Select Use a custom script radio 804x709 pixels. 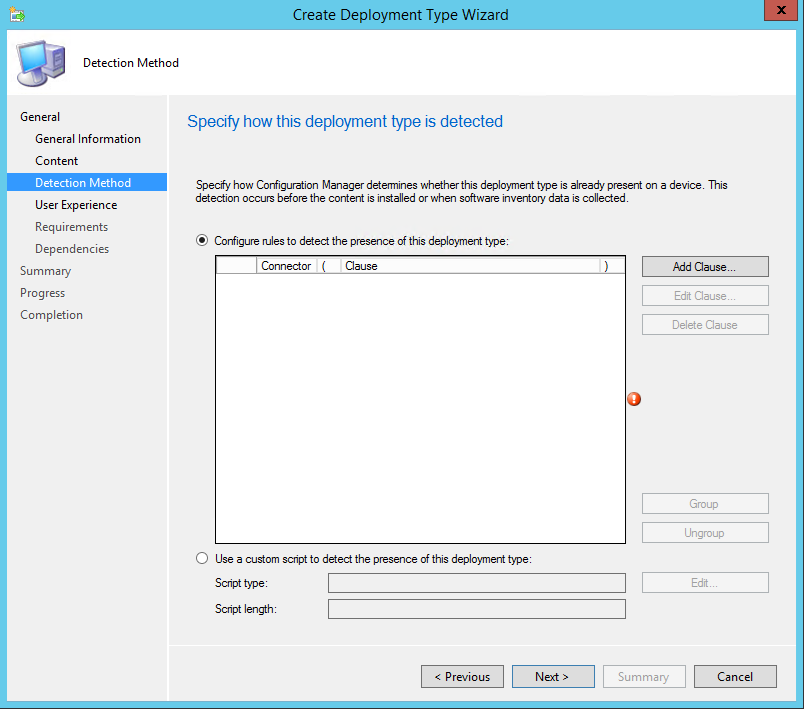[202, 558]
